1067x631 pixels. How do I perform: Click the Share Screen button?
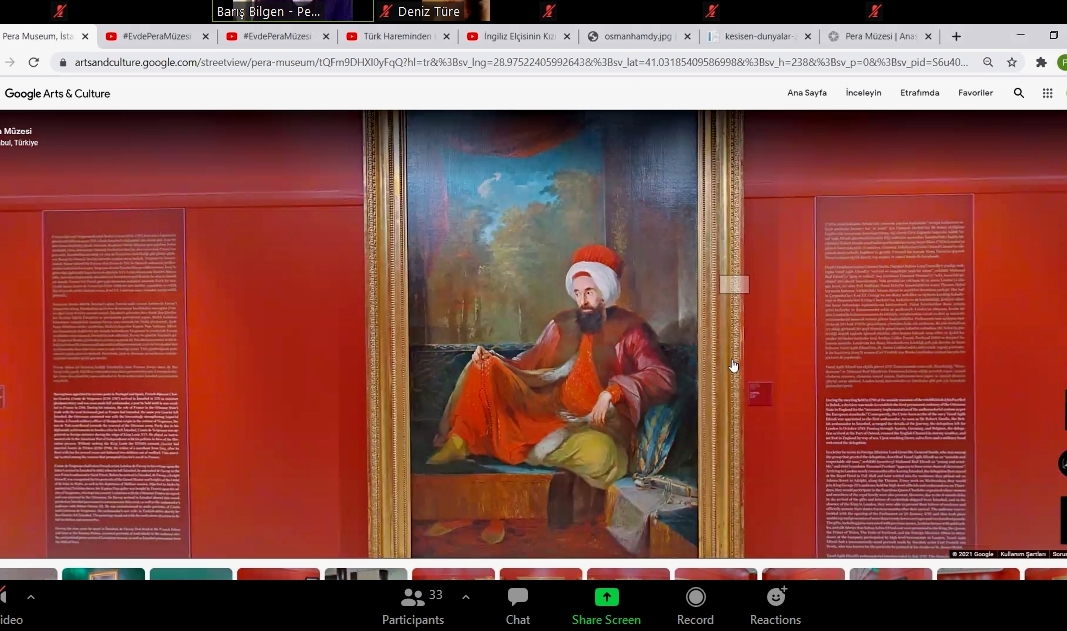tap(606, 606)
